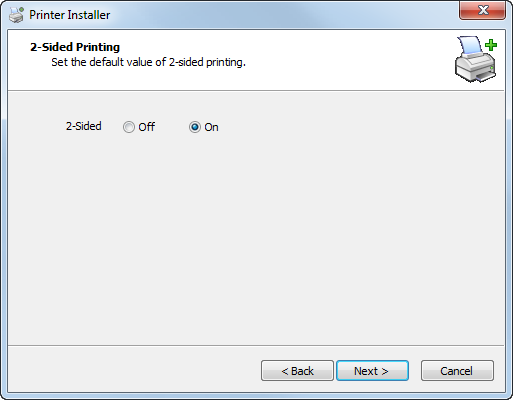
Task: Select the Off radio button for 2-Sided
Action: (129, 127)
